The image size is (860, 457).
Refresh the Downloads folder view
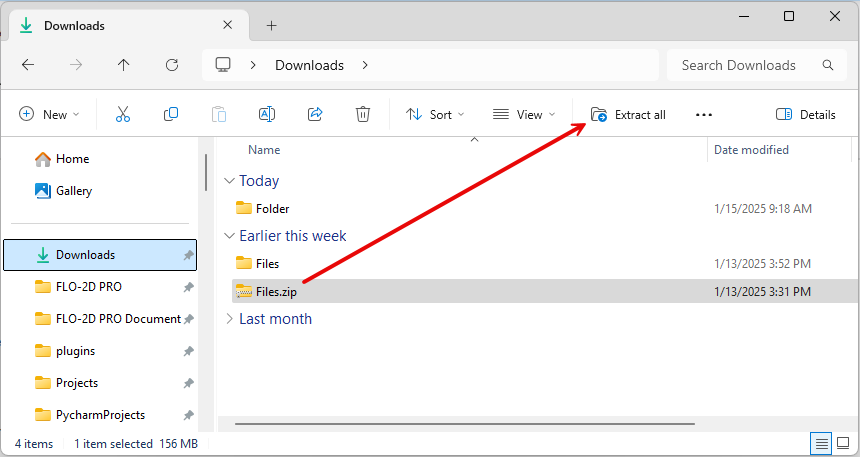click(x=171, y=65)
